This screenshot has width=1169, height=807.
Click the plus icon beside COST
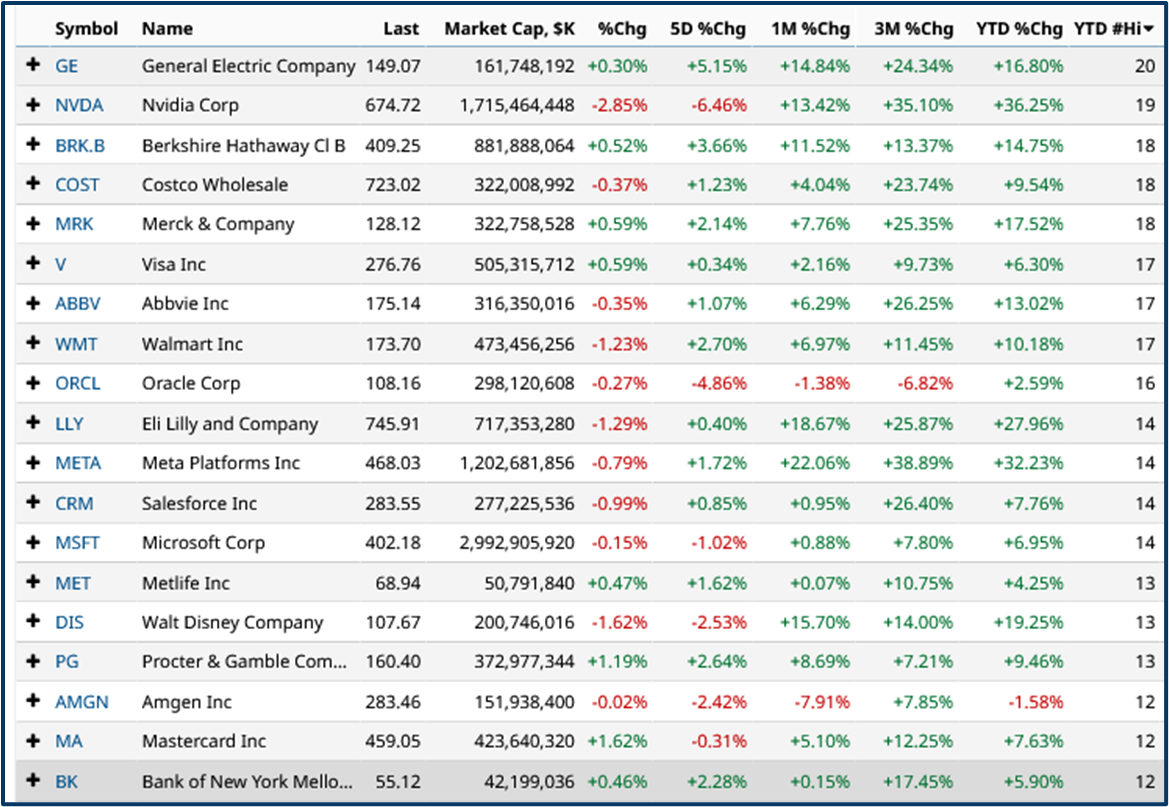tap(33, 184)
